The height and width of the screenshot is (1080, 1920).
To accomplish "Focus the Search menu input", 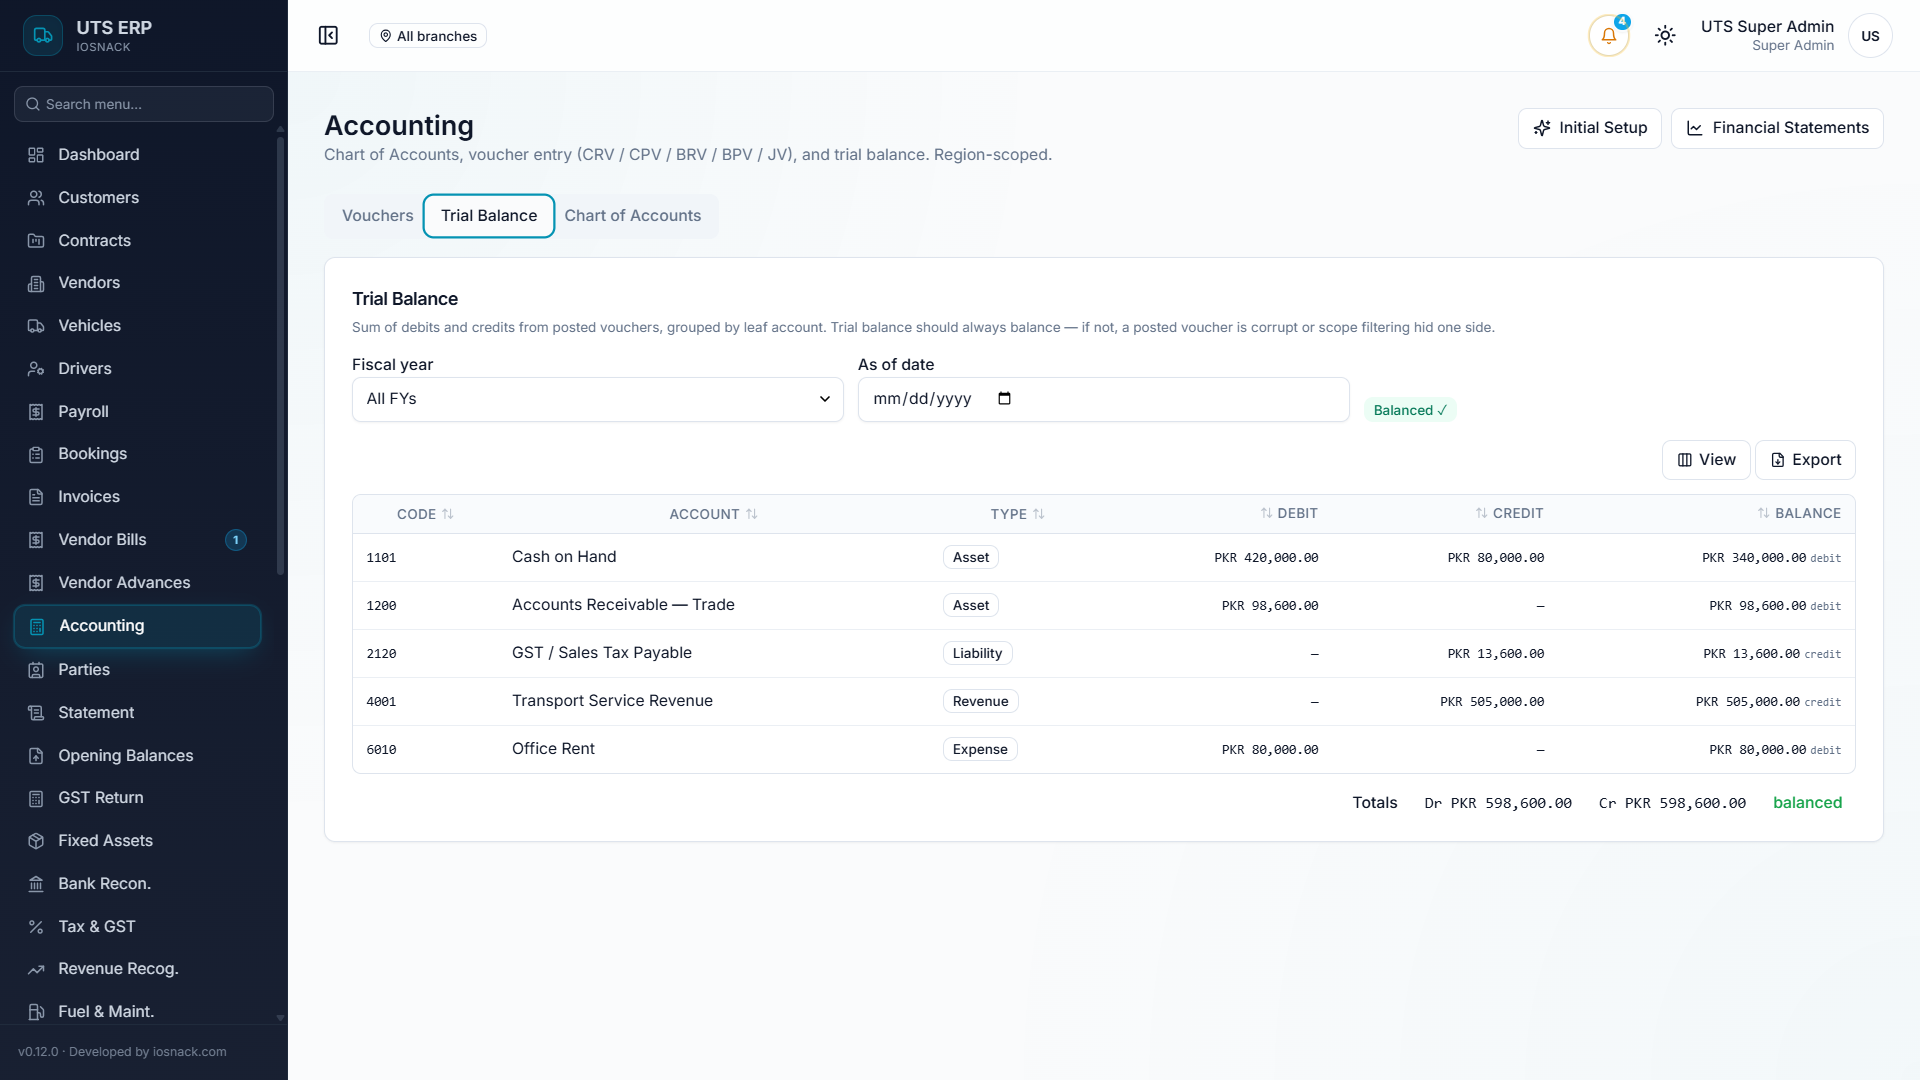I will click(x=144, y=104).
